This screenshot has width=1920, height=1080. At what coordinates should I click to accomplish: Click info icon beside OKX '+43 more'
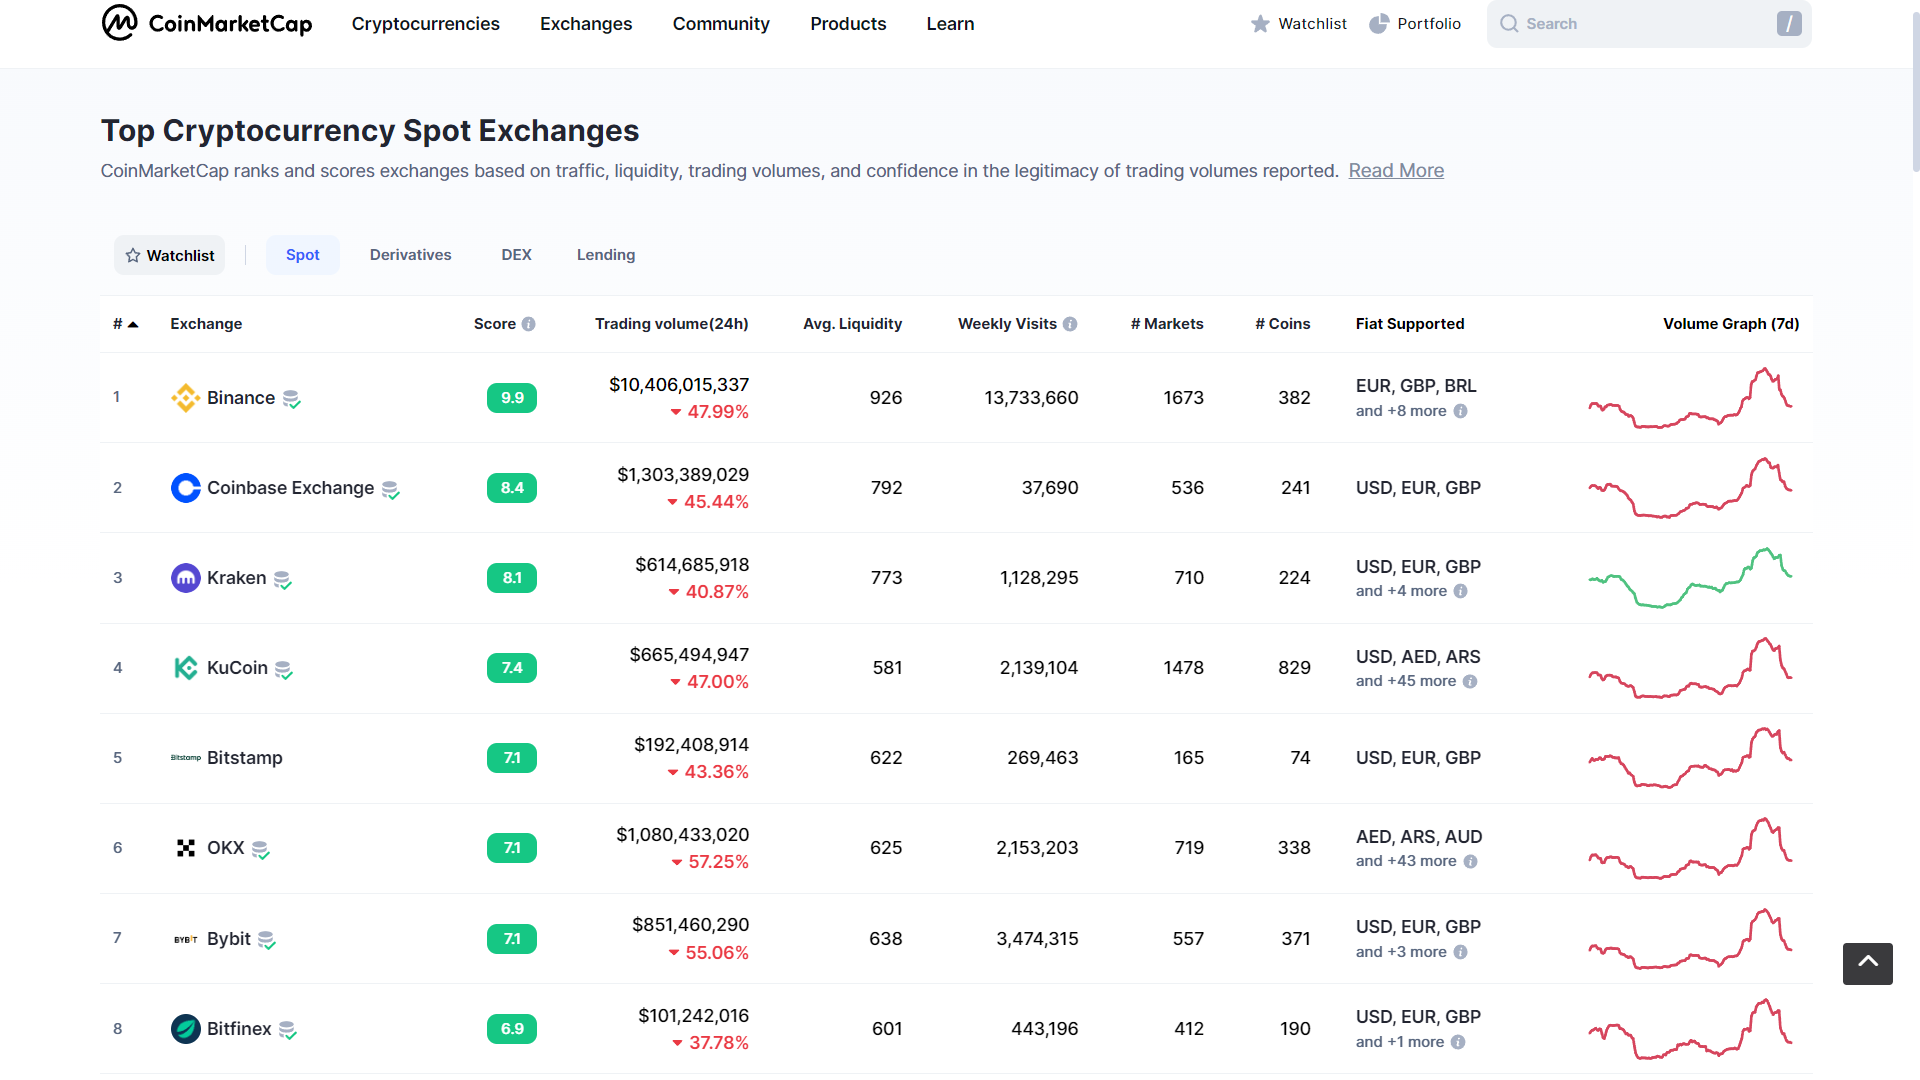point(1471,861)
